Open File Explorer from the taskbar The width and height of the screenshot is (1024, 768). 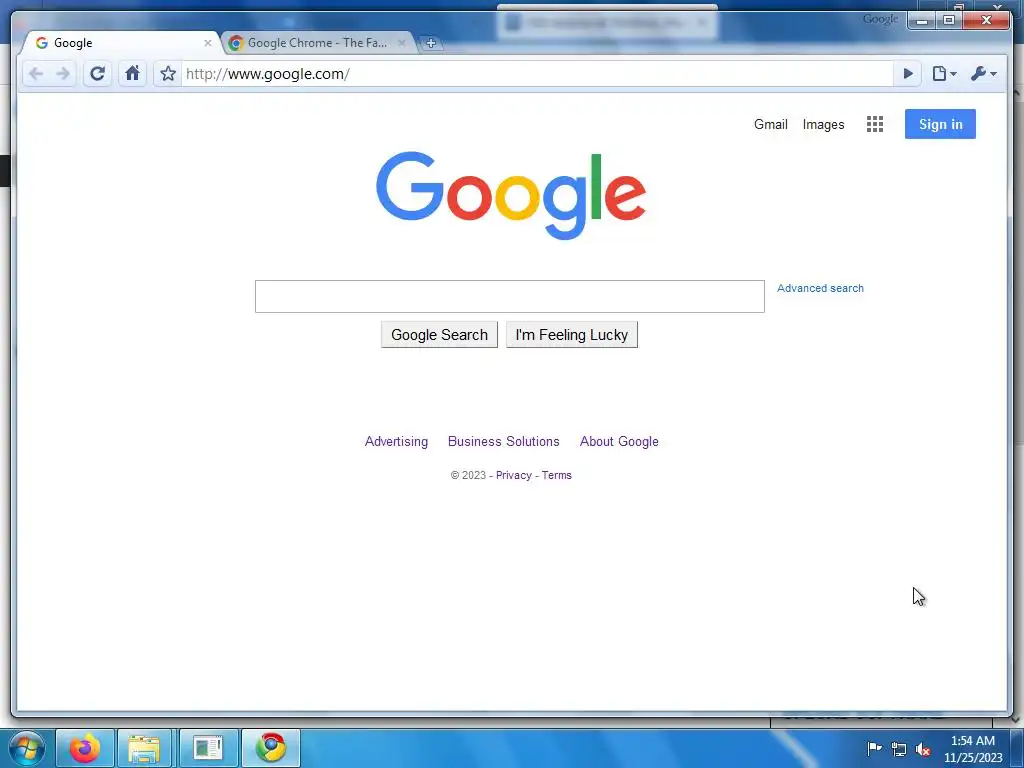point(144,748)
